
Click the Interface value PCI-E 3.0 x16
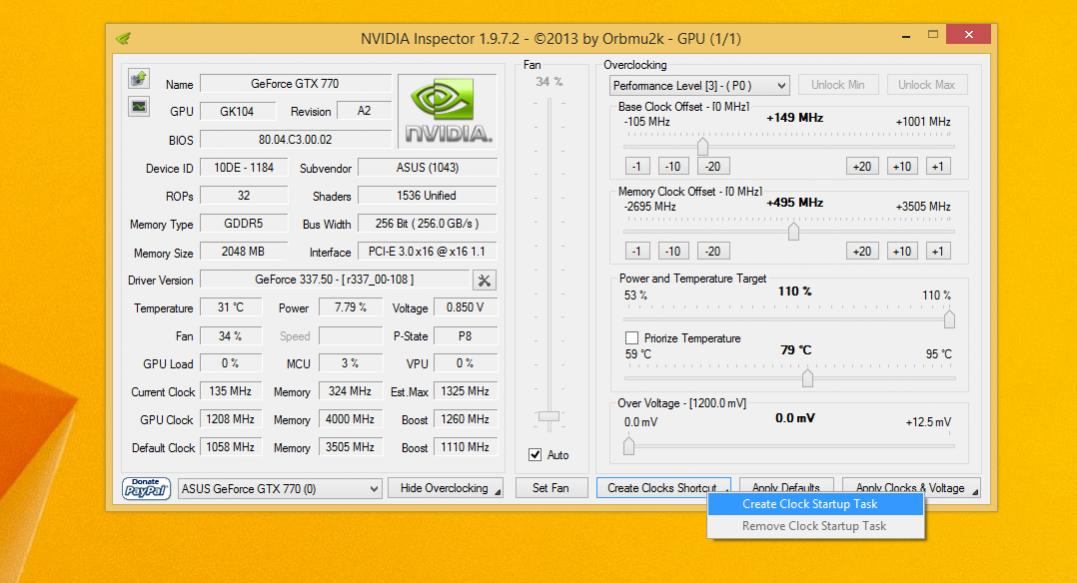click(x=427, y=251)
